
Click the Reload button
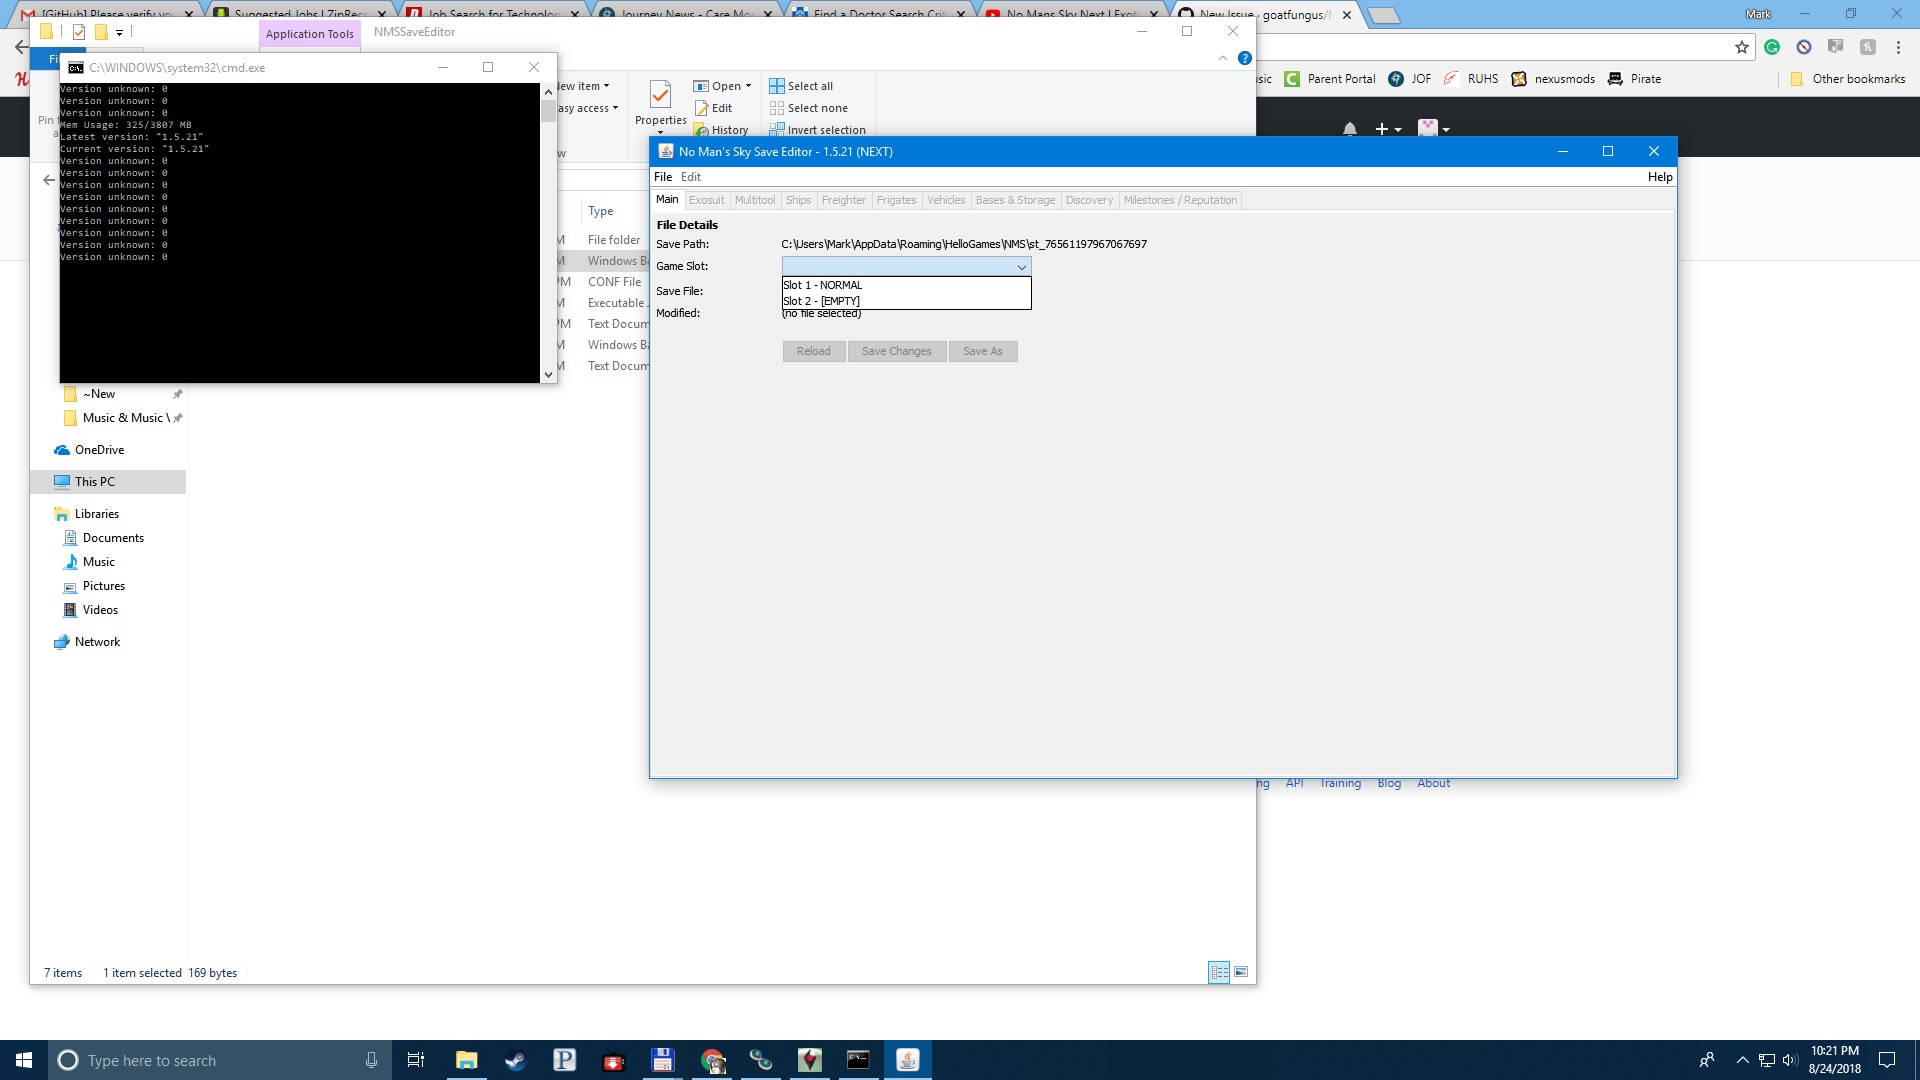point(813,351)
